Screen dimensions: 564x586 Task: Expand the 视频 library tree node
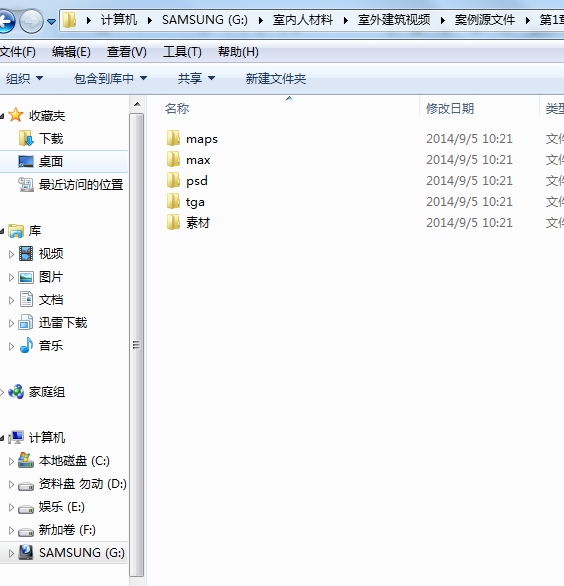11,254
